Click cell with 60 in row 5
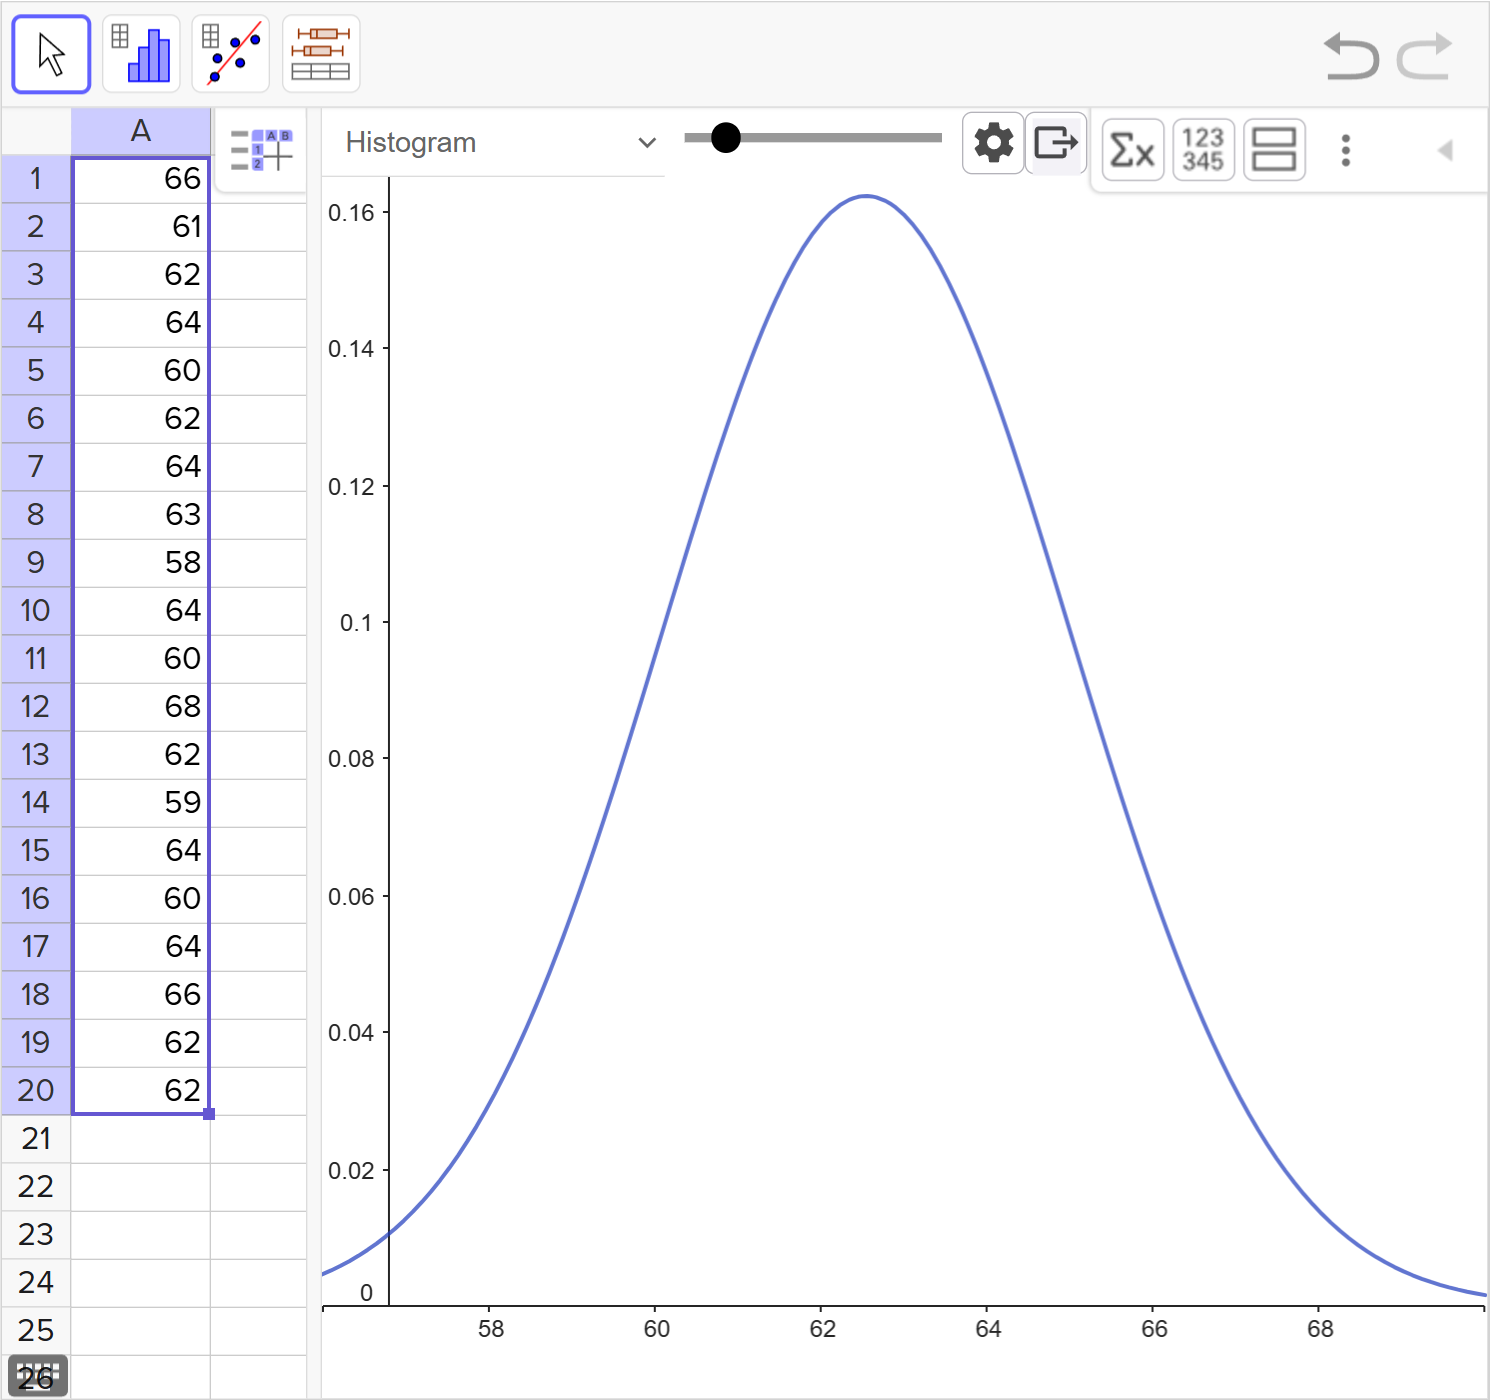The height and width of the screenshot is (1400, 1490). [141, 371]
